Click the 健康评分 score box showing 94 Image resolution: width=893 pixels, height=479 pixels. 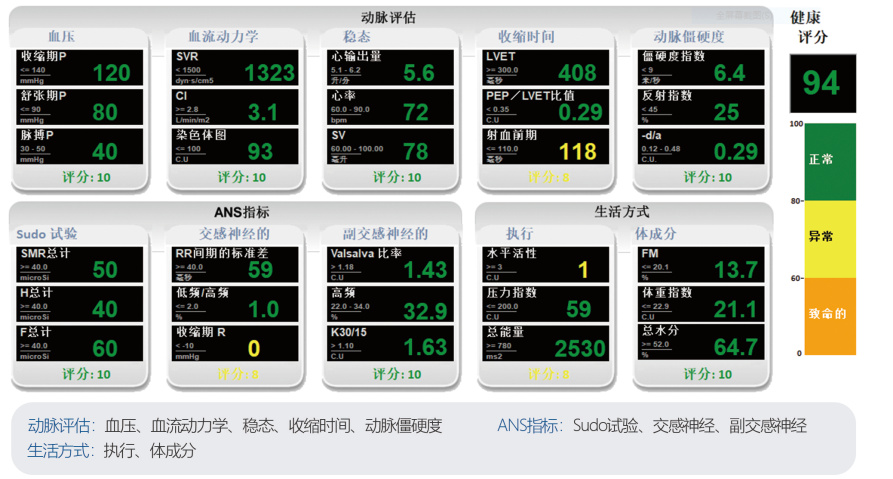pos(822,83)
